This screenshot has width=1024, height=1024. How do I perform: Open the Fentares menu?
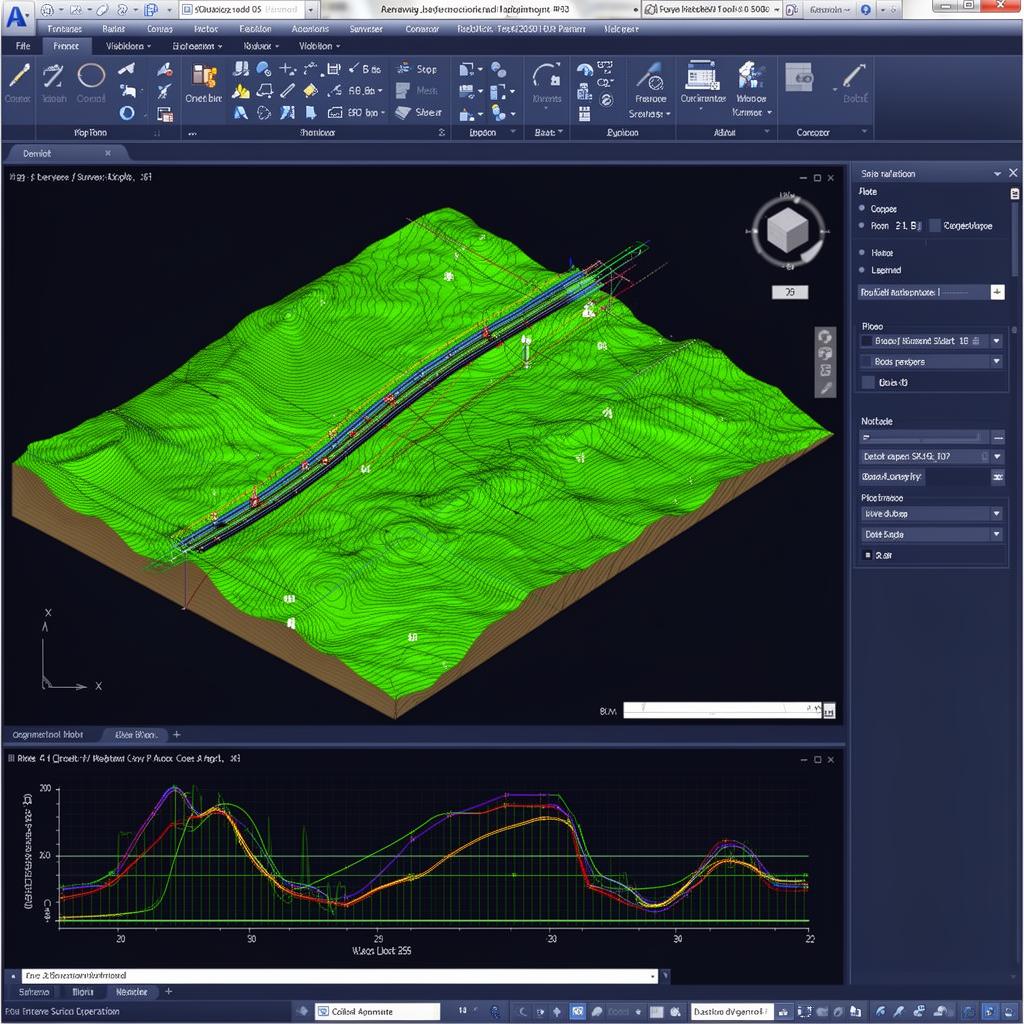pos(65,29)
